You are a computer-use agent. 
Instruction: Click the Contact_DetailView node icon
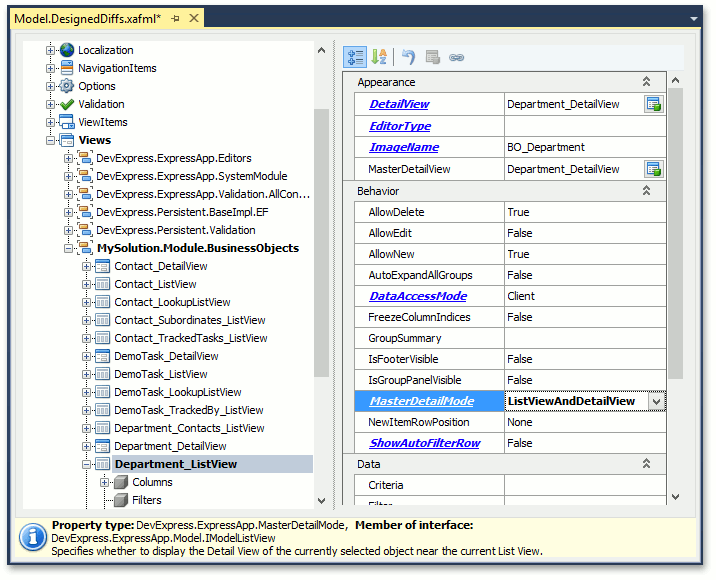[x=102, y=266]
